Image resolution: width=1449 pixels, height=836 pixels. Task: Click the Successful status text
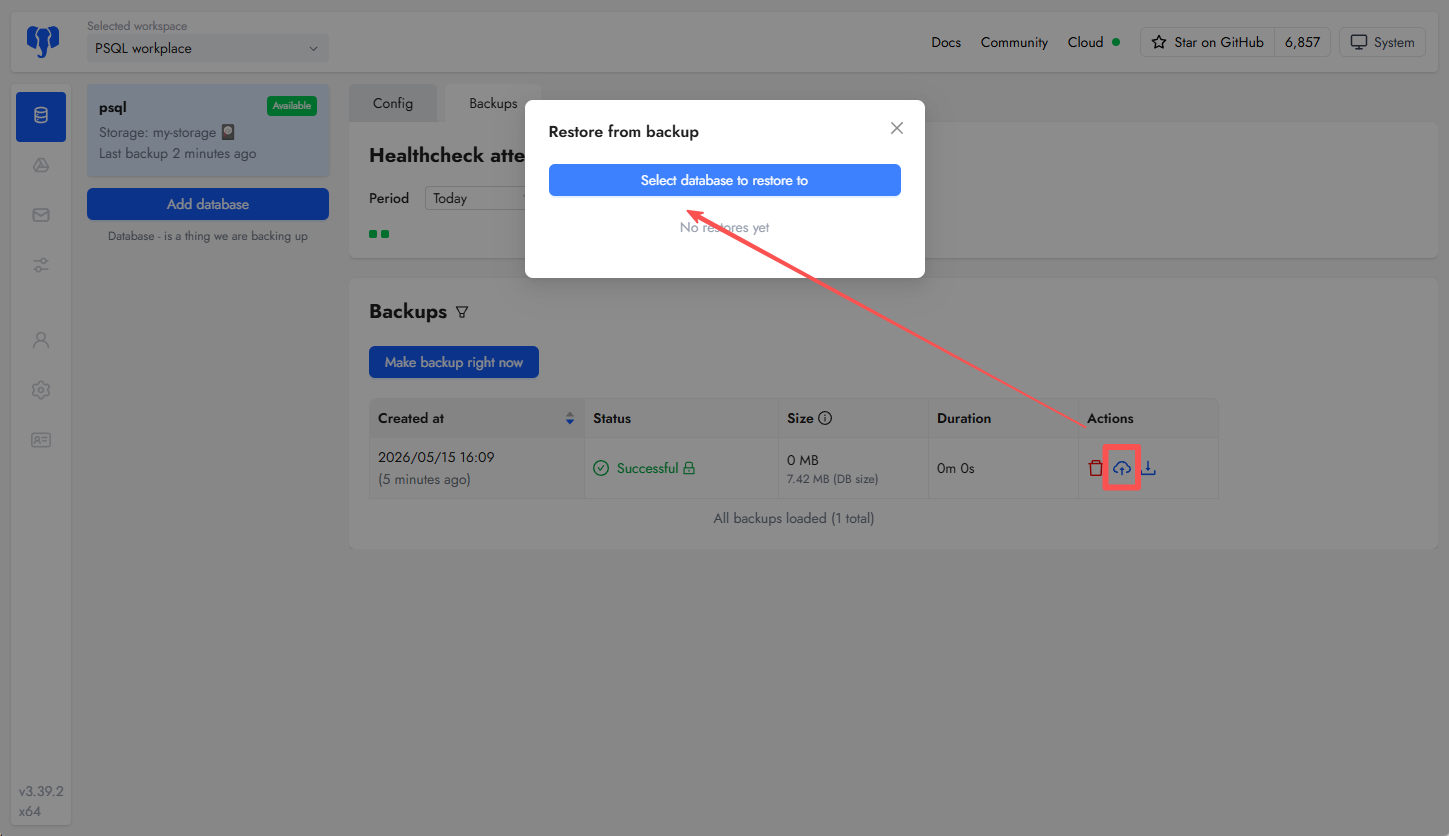647,468
